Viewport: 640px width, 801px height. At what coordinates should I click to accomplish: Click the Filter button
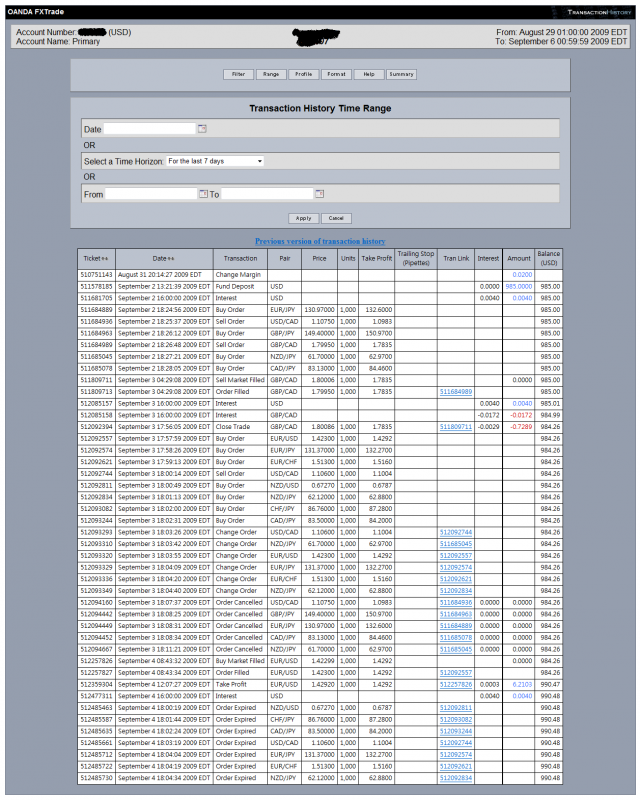(239, 74)
